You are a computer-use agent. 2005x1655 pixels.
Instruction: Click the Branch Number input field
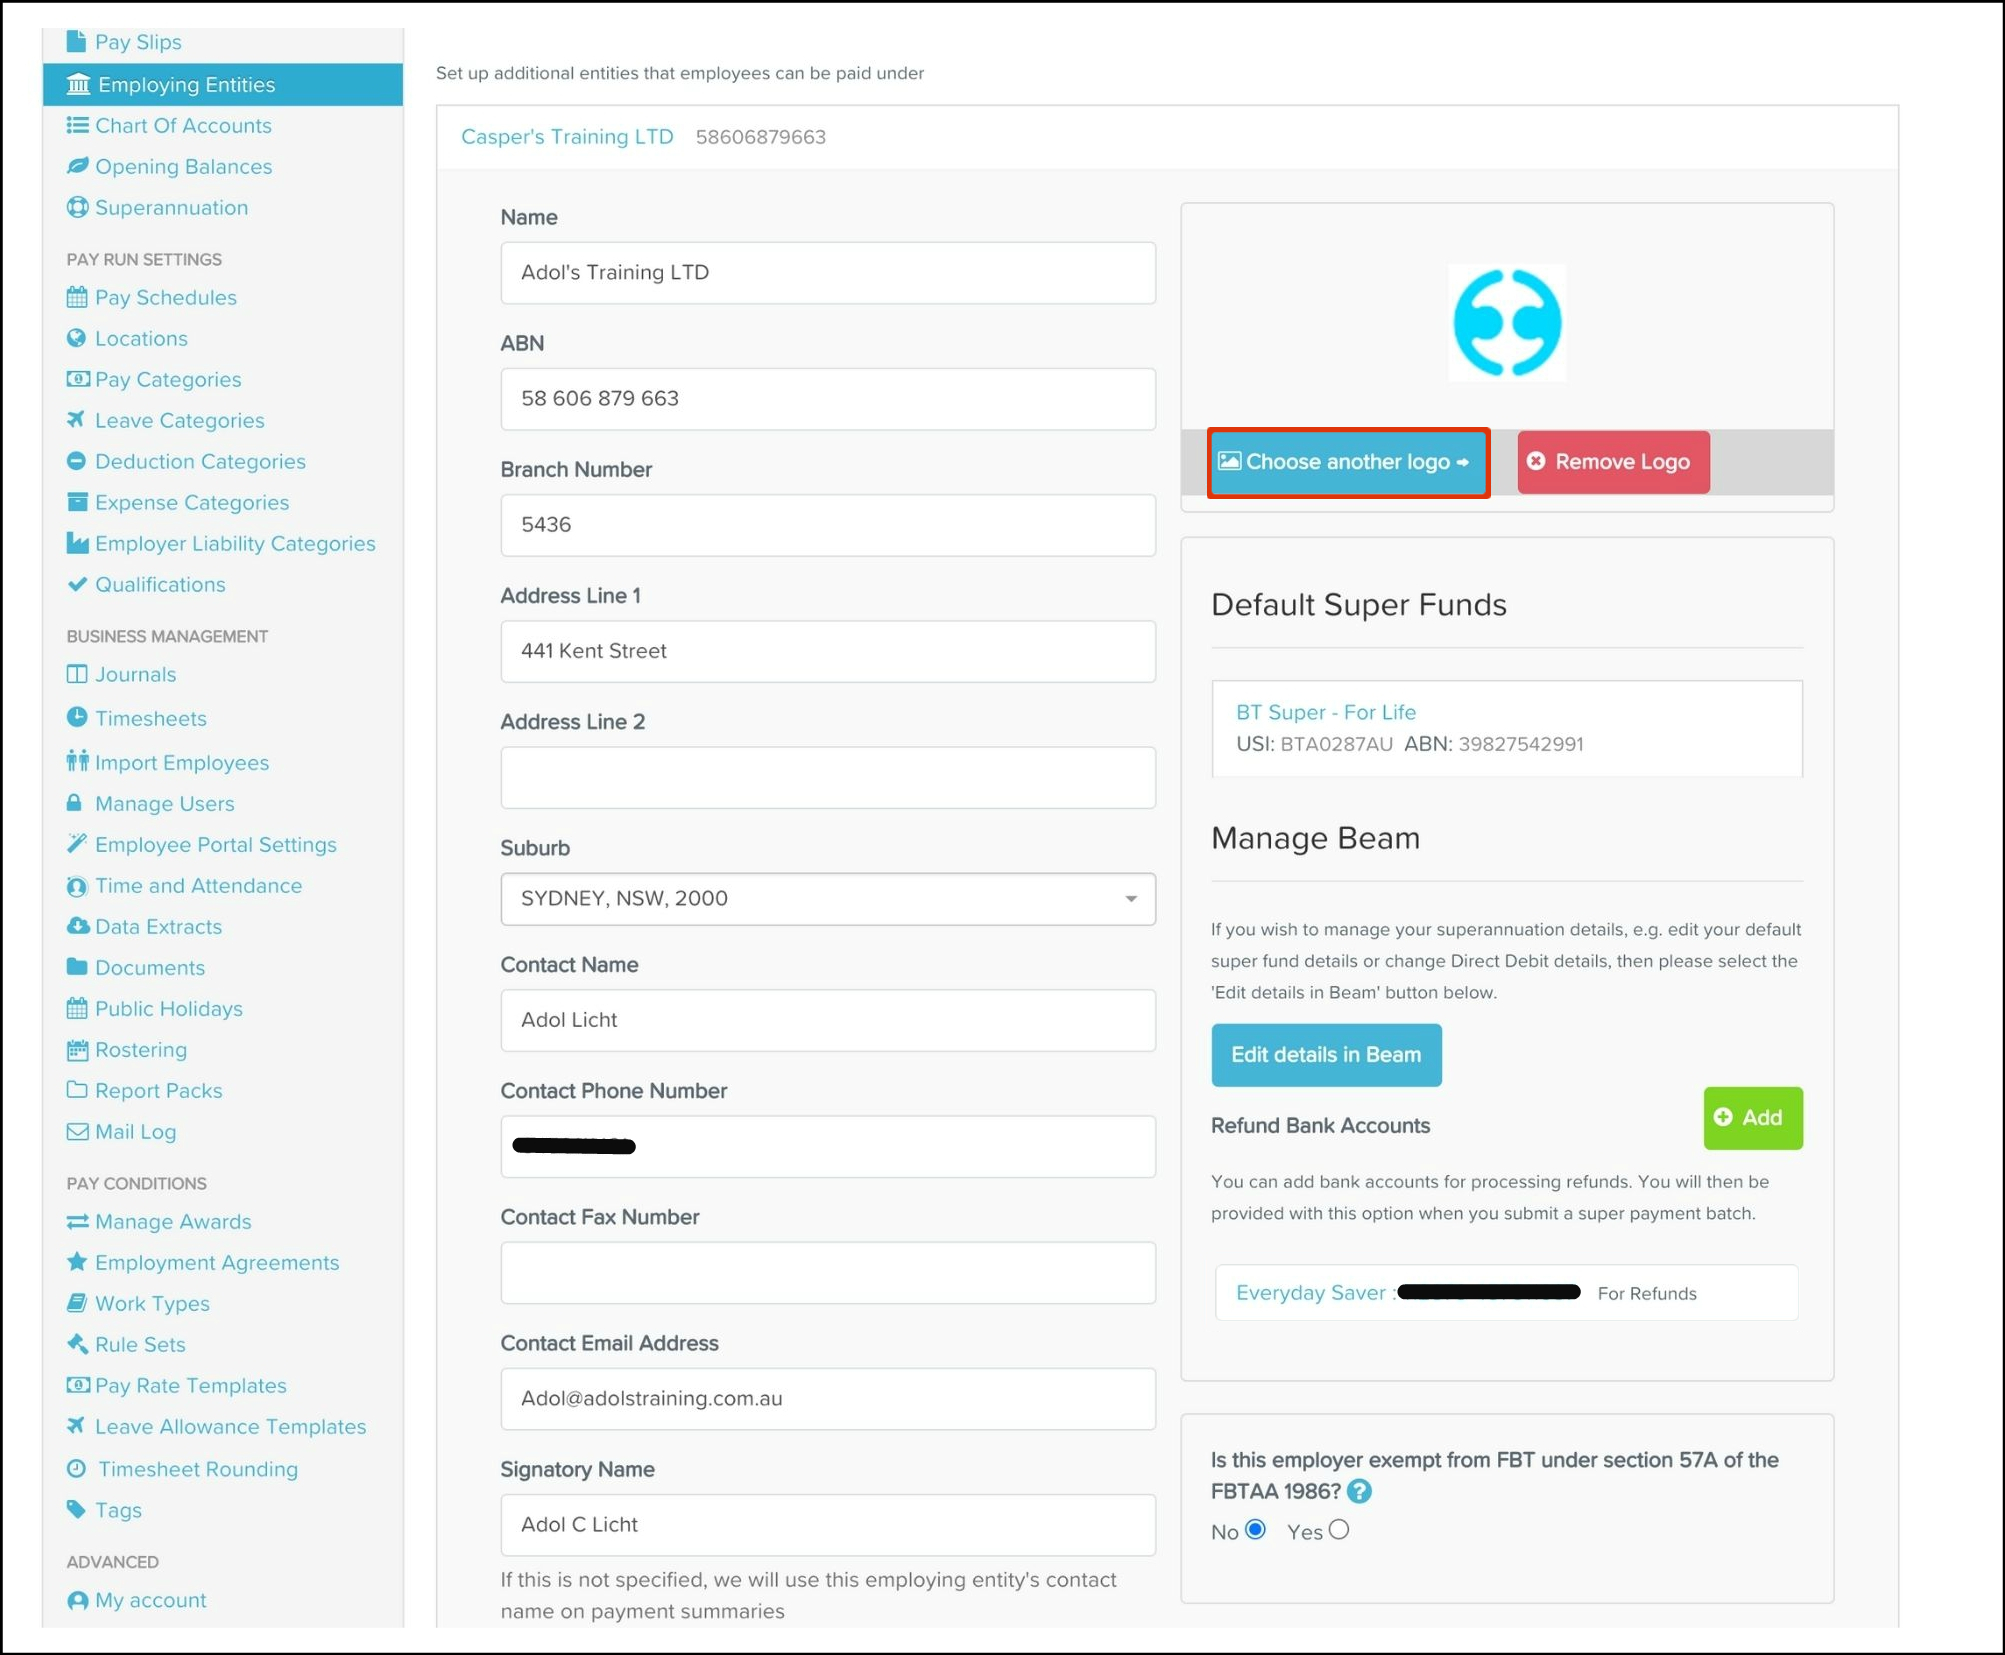[827, 525]
